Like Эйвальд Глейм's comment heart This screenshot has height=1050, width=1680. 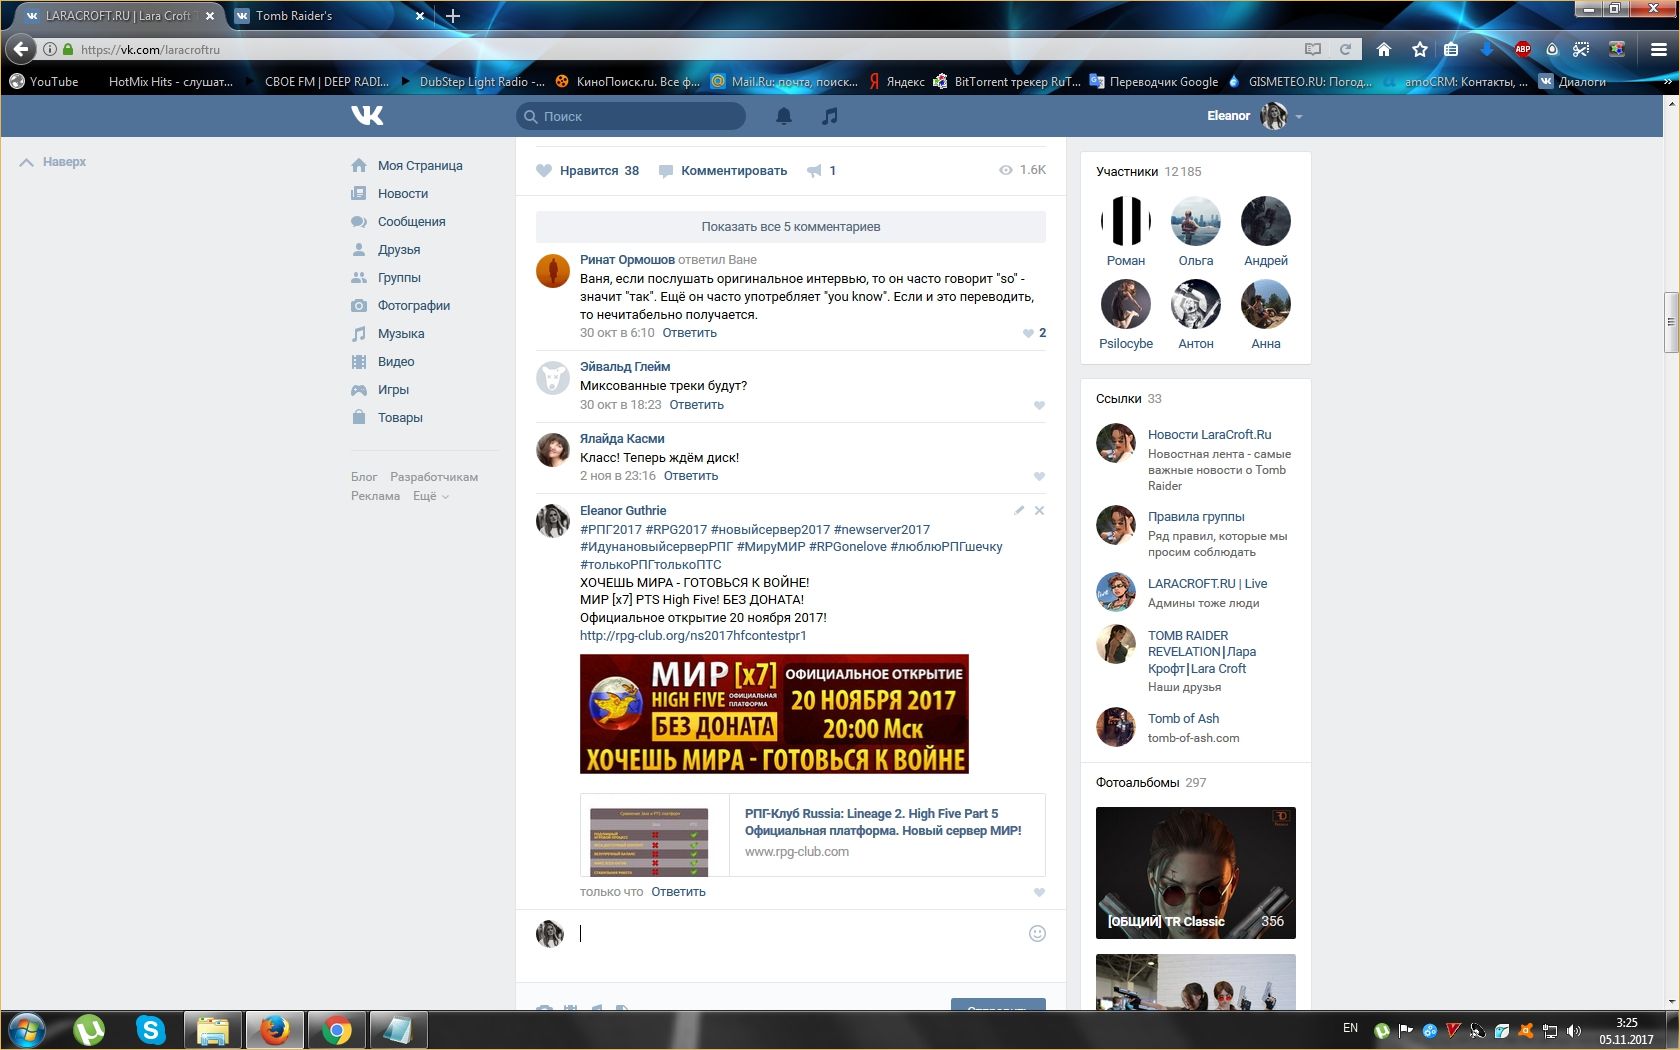coord(1039,405)
